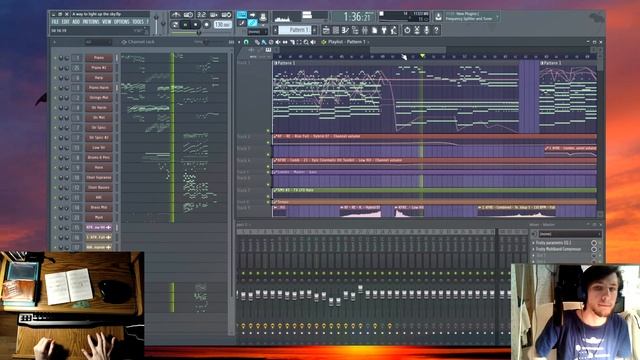
Task: Click the stop button in transport
Action: (196, 24)
